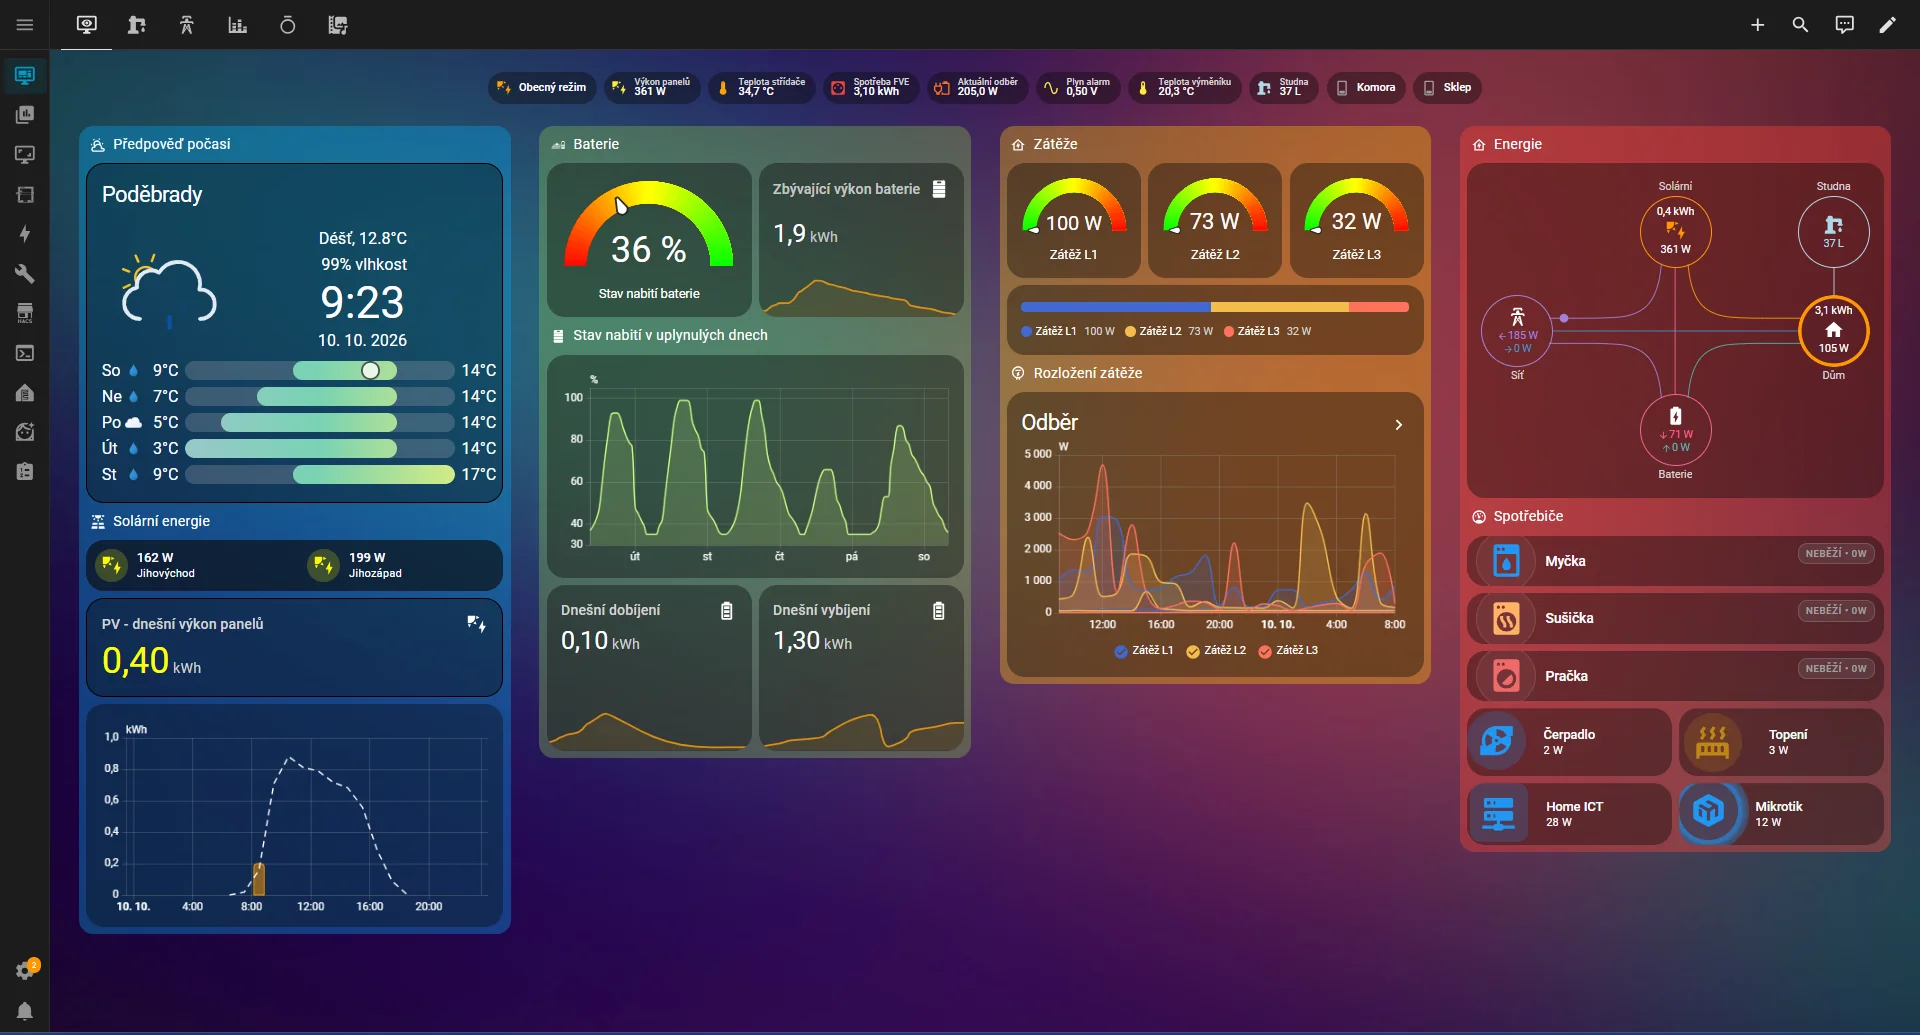Viewport: 1920px width, 1035px height.
Task: Open the Mikrotik device tile
Action: (x=1781, y=814)
